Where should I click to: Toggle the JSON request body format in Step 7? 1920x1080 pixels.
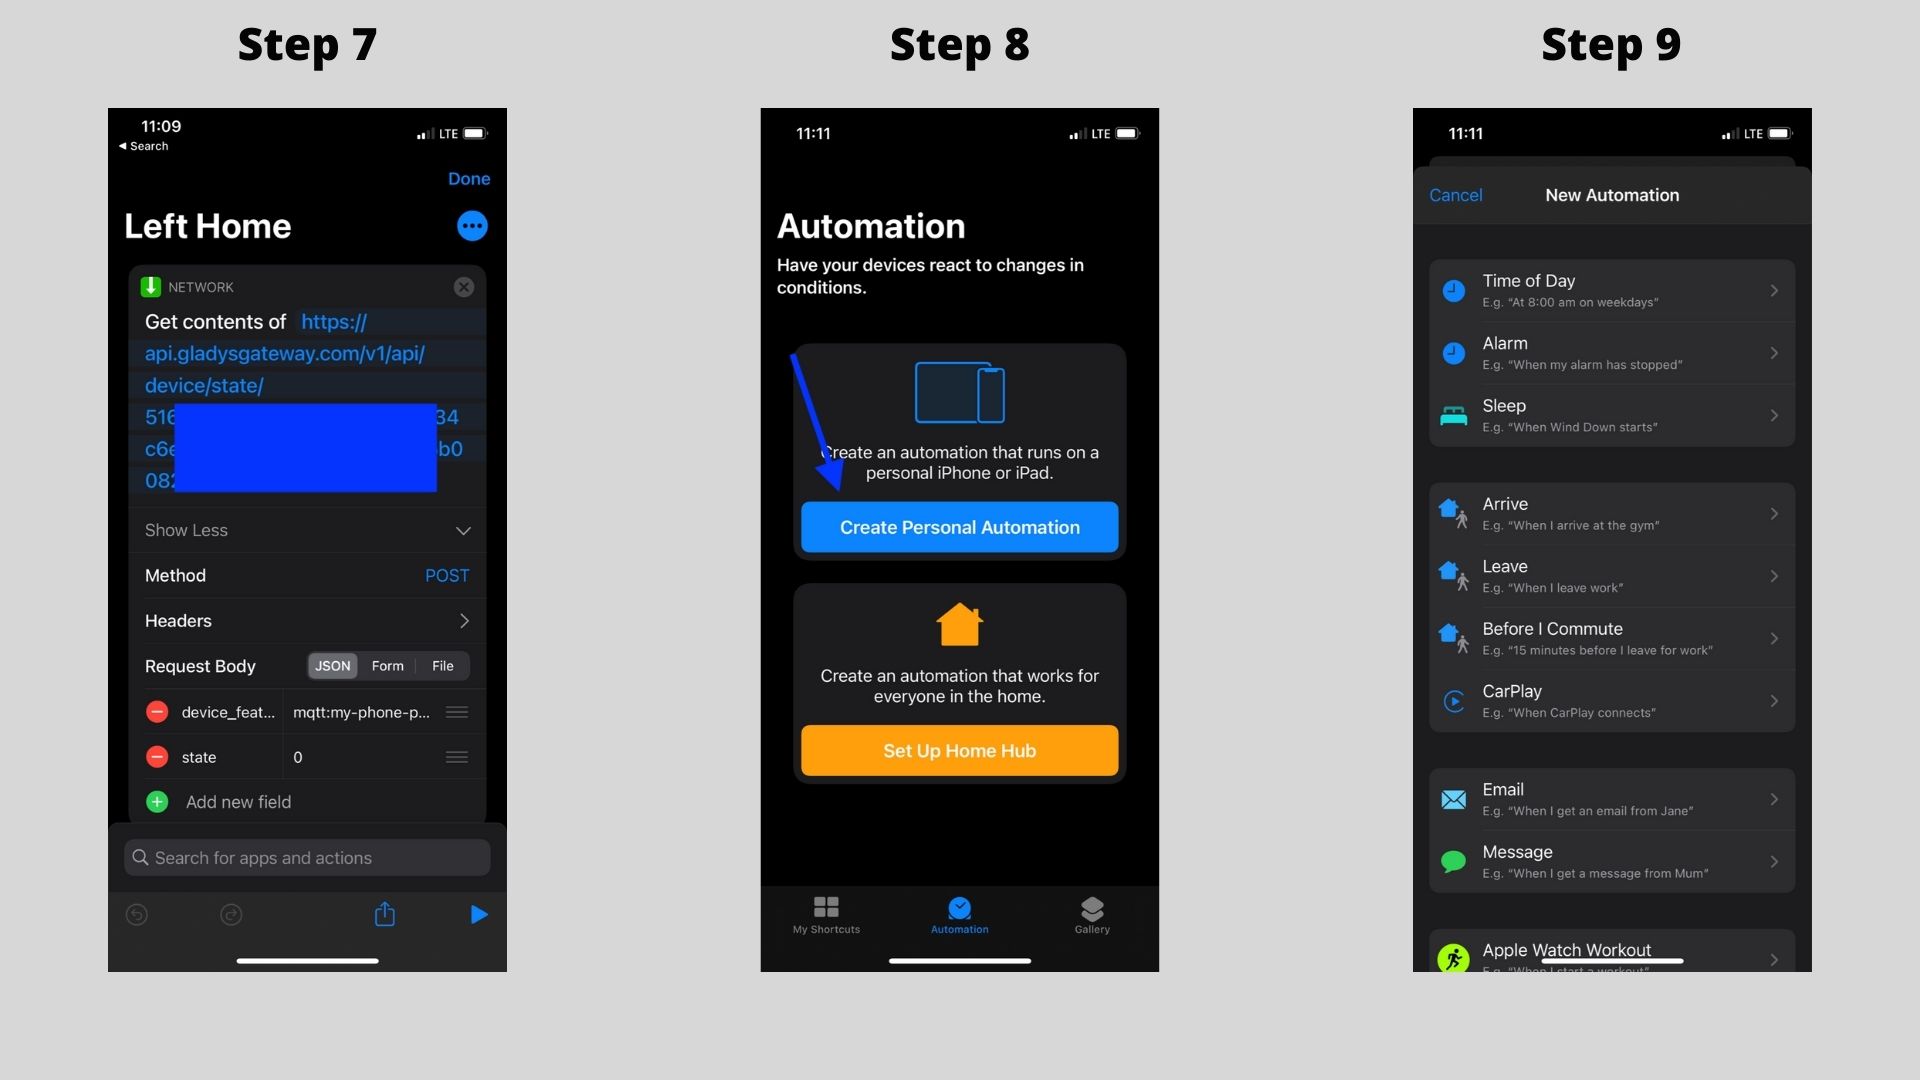tap(332, 665)
